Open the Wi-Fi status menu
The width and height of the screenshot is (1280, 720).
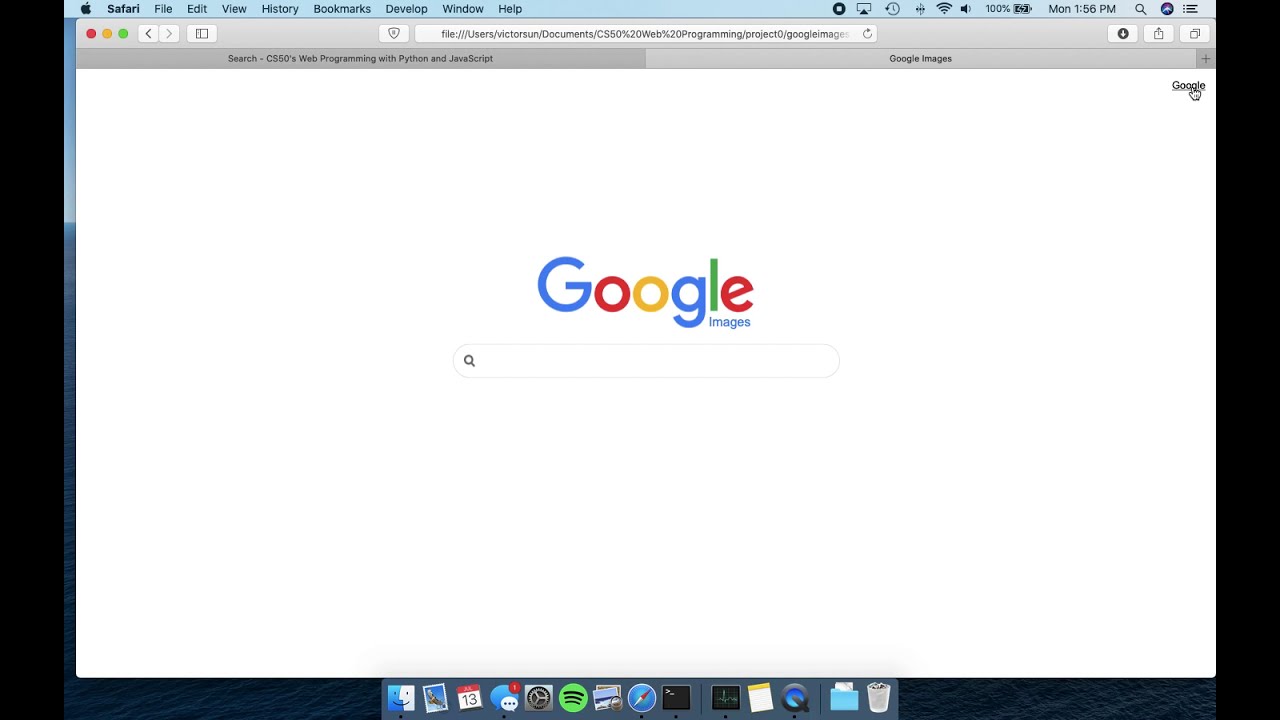(944, 9)
